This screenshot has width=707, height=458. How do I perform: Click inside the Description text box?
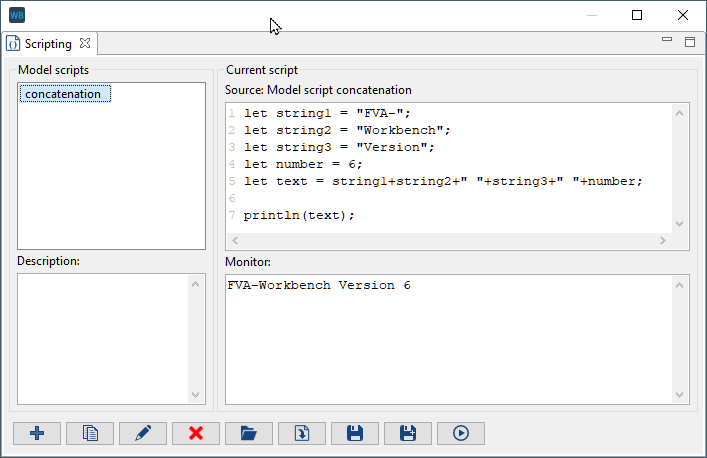tap(104, 338)
